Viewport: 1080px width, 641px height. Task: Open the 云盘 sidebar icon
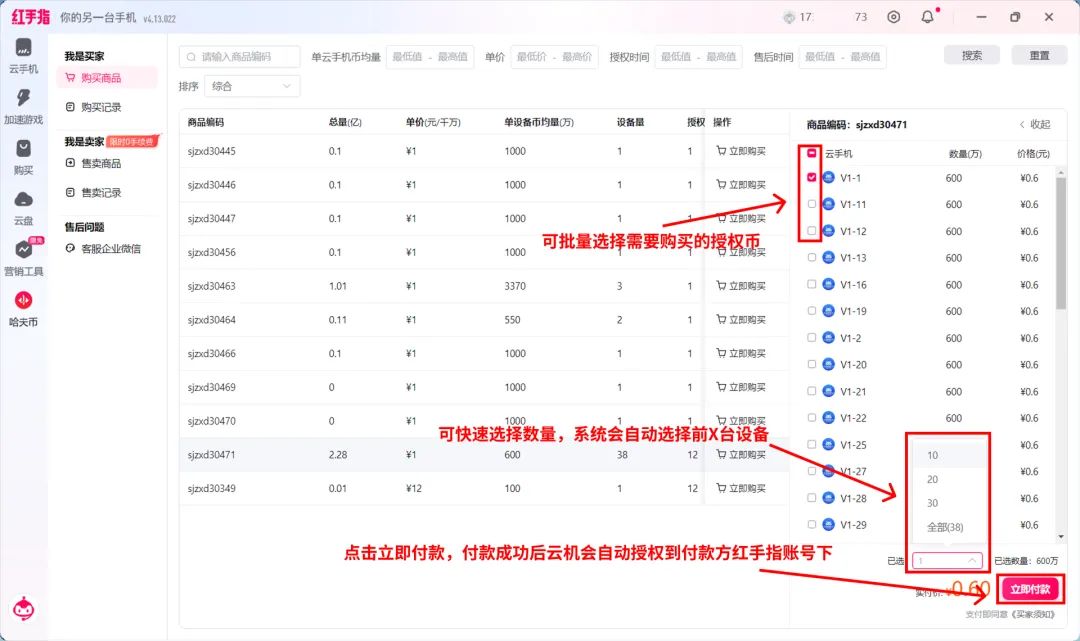tap(23, 200)
